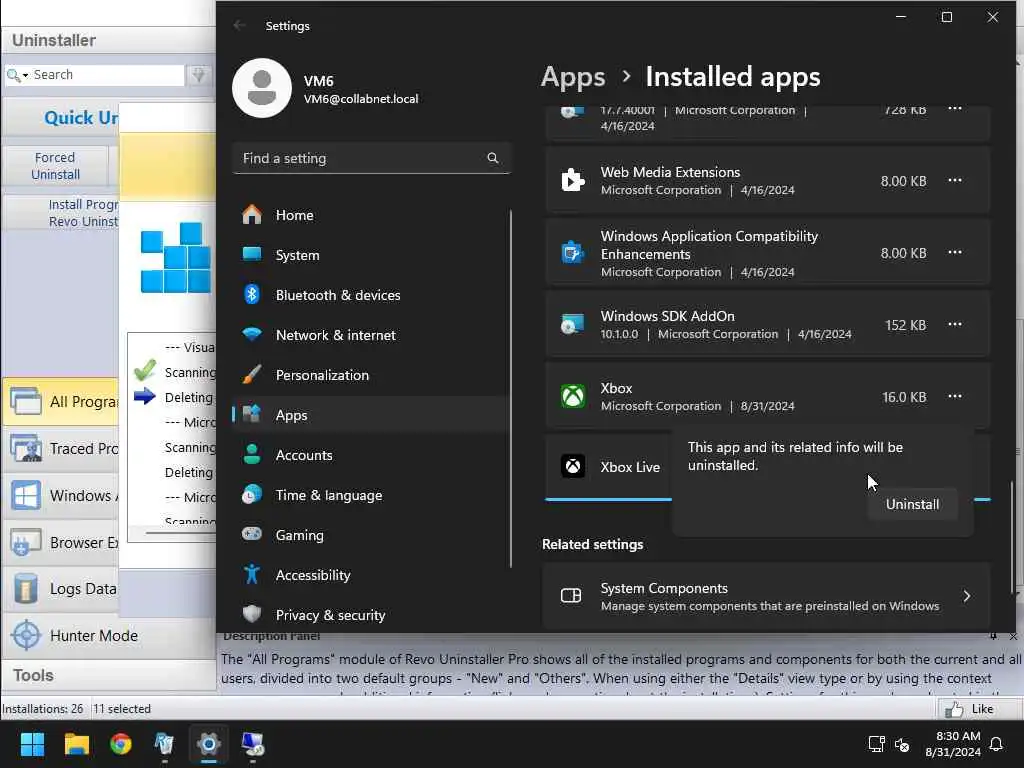This screenshot has height=768, width=1024.
Task: Open the Home settings page
Action: click(371, 215)
